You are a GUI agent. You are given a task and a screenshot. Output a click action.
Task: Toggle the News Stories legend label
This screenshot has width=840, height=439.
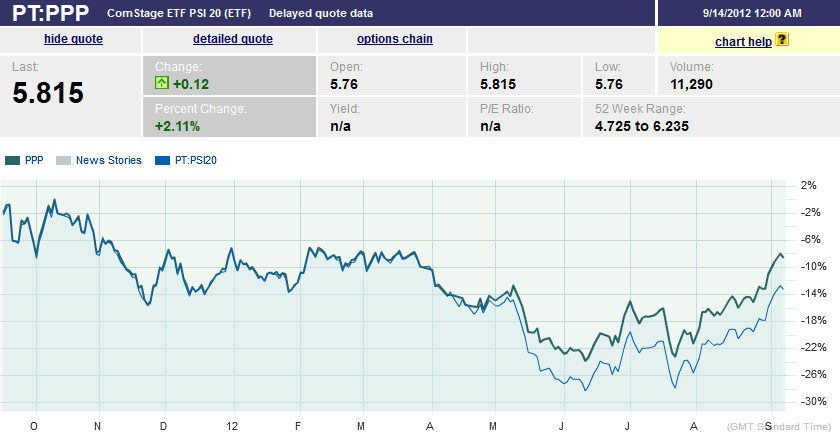coord(109,160)
